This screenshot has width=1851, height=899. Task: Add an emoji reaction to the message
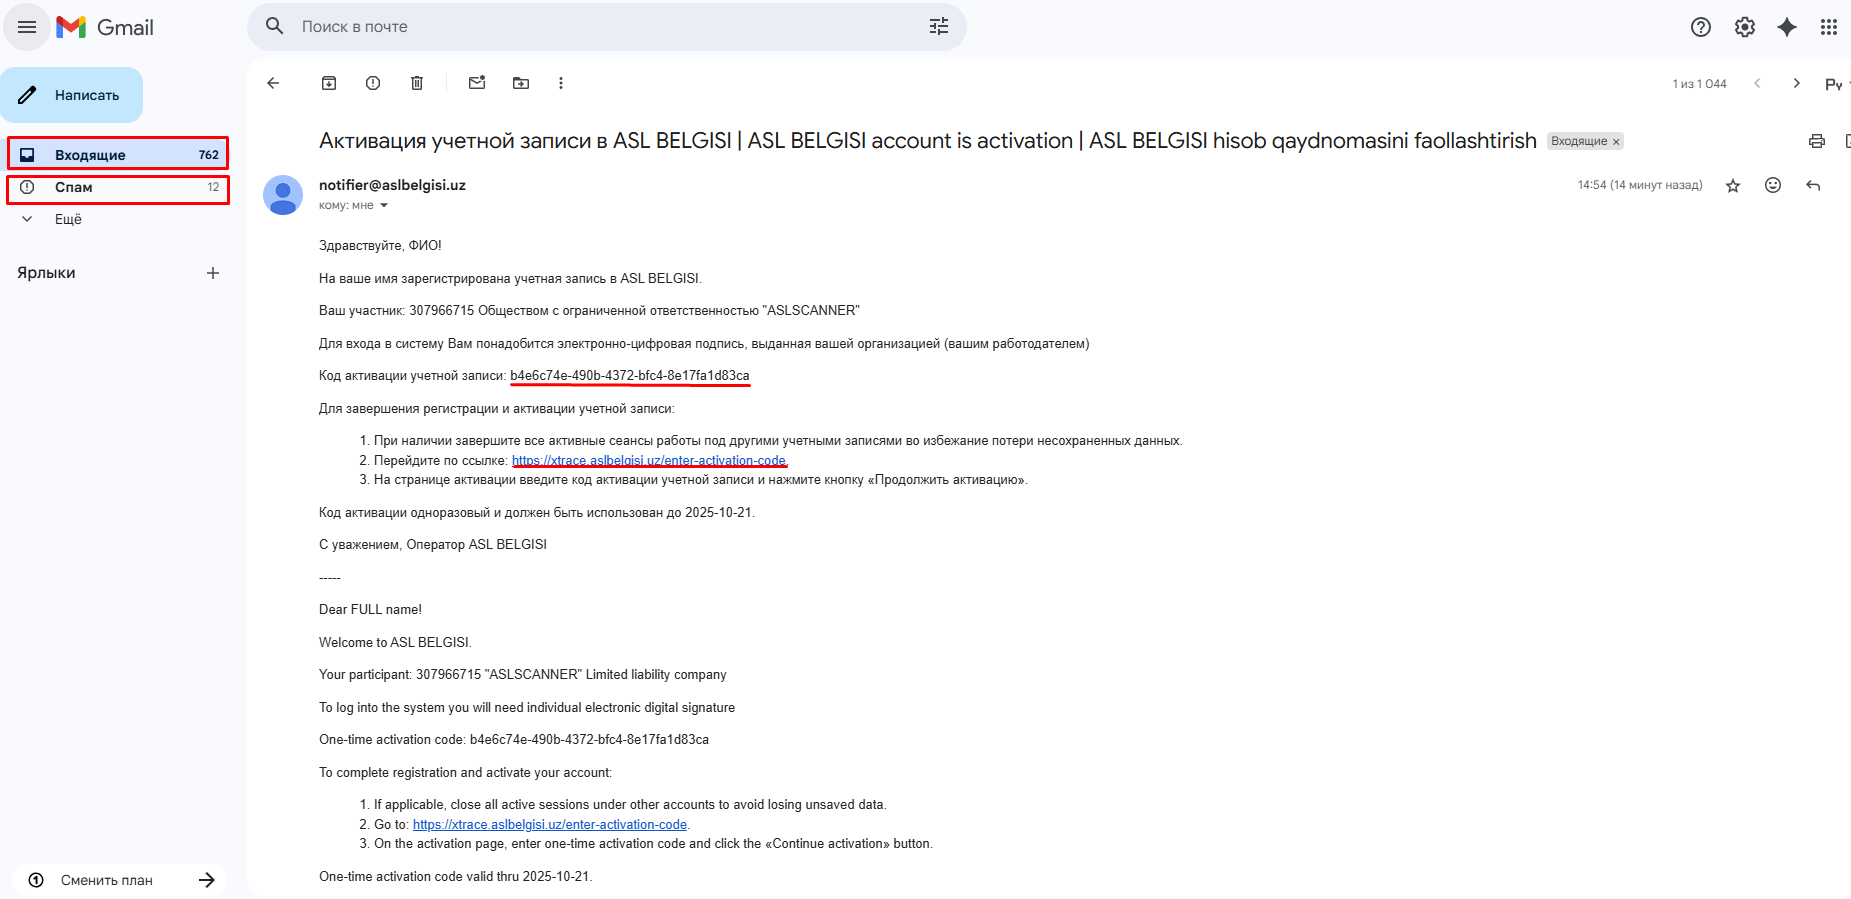pos(1773,185)
